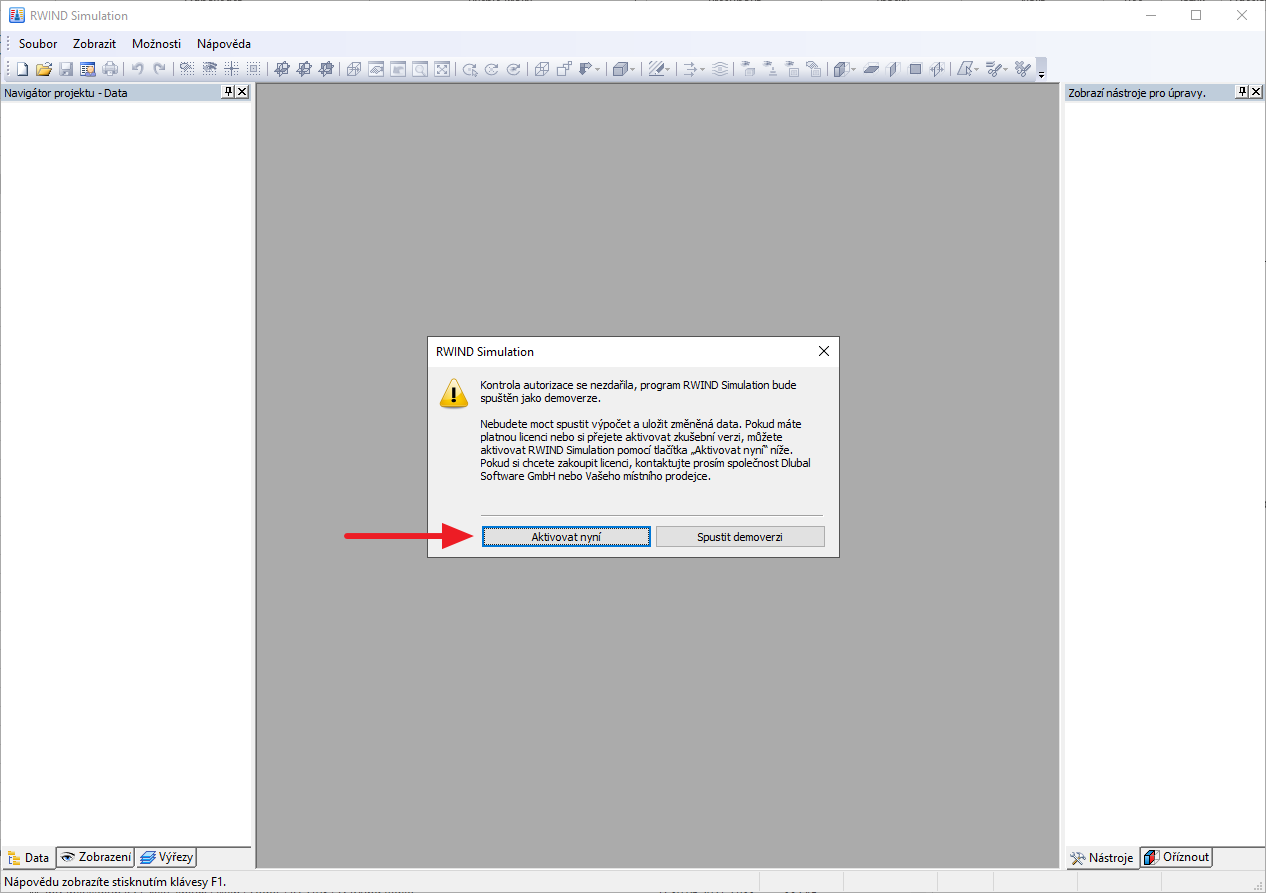Click the Redo arrow icon
Image resolution: width=1266 pixels, height=893 pixels.
pyautogui.click(x=159, y=69)
